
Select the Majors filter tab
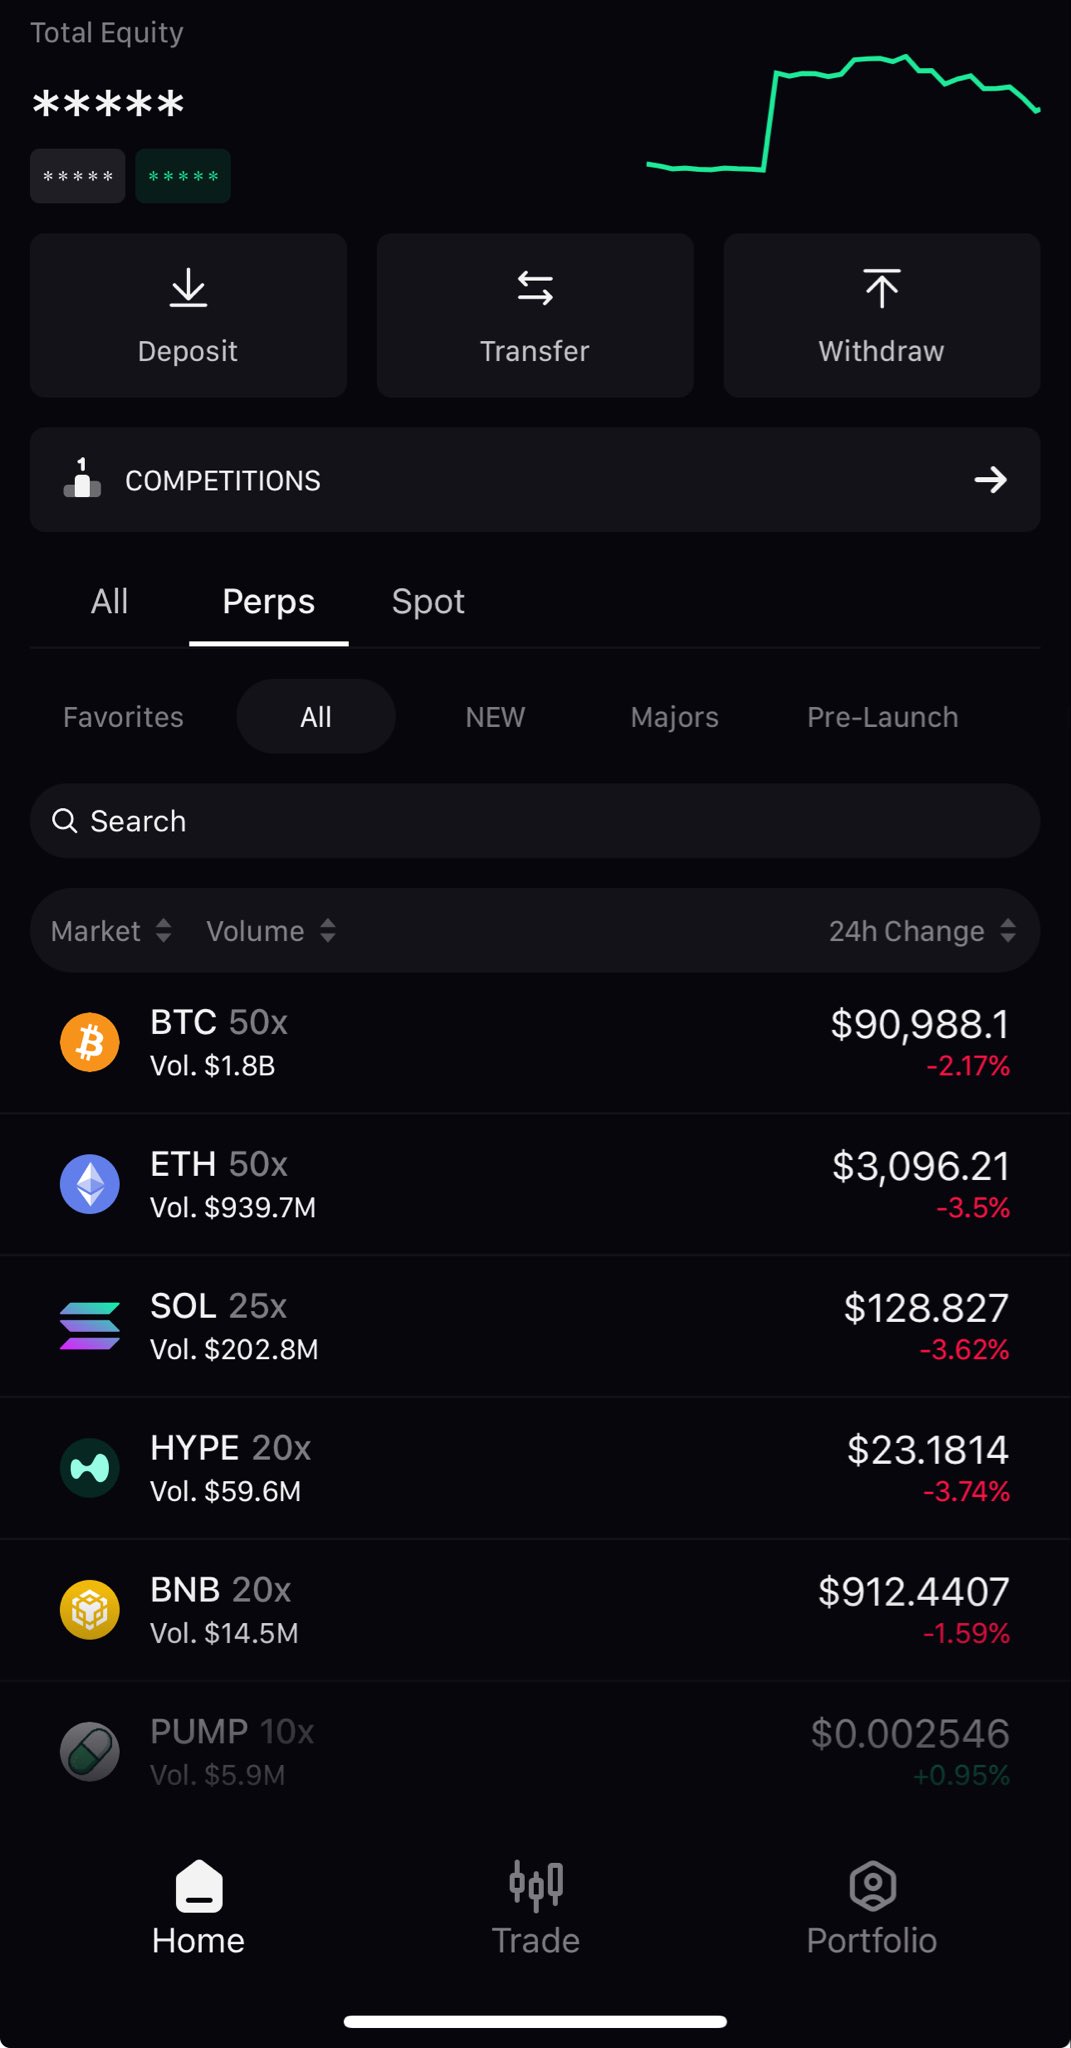[674, 717]
